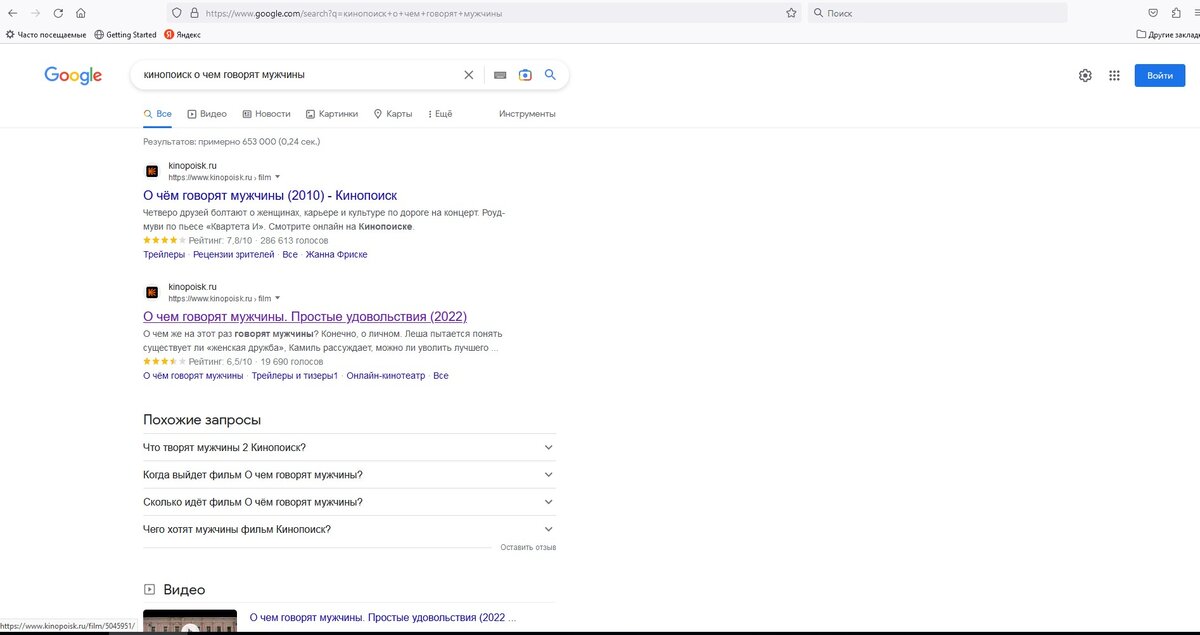Image resolution: width=1200 pixels, height=635 pixels.
Task: Open the Жанна Фриске sitelink
Action: (x=336, y=255)
